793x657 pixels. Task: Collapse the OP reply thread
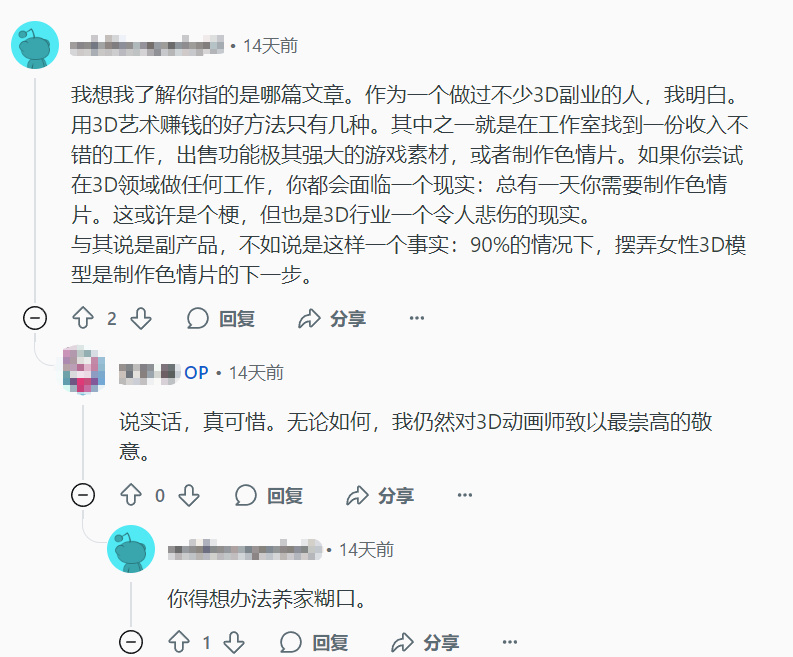click(x=83, y=495)
